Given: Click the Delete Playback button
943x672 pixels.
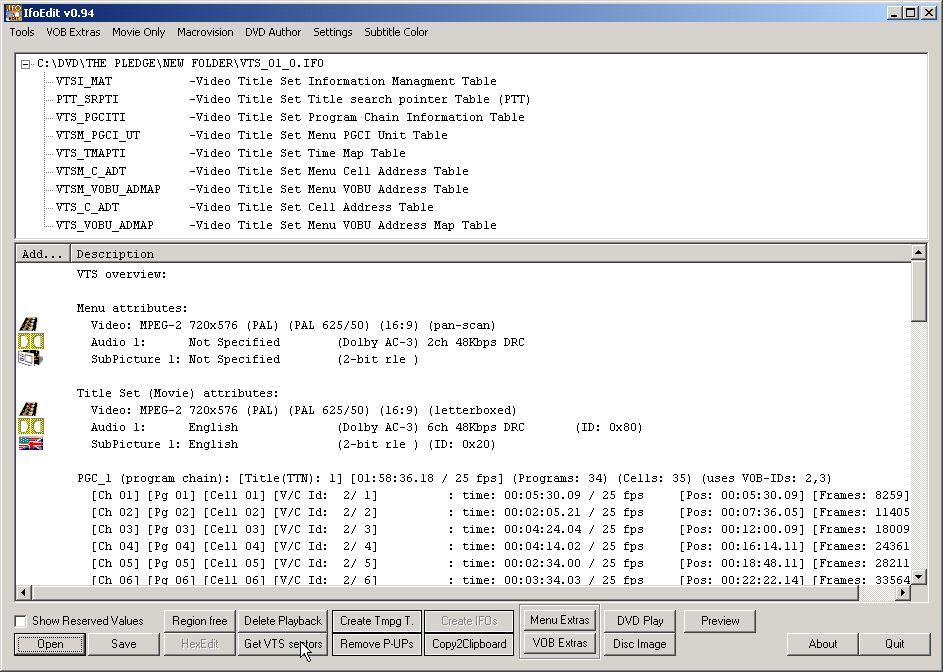Looking at the screenshot, I should (x=283, y=621).
